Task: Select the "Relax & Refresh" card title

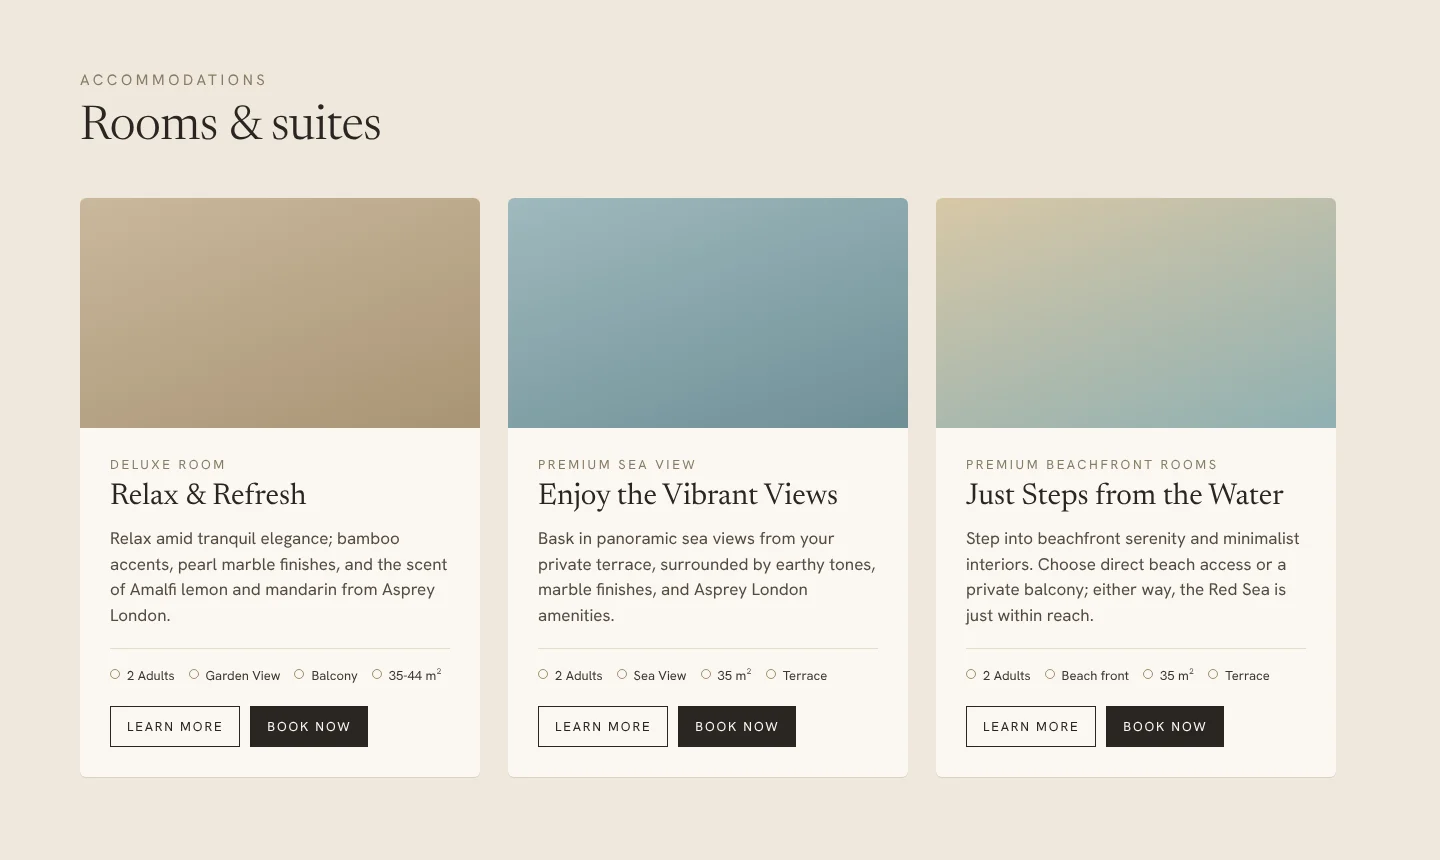Action: tap(208, 494)
